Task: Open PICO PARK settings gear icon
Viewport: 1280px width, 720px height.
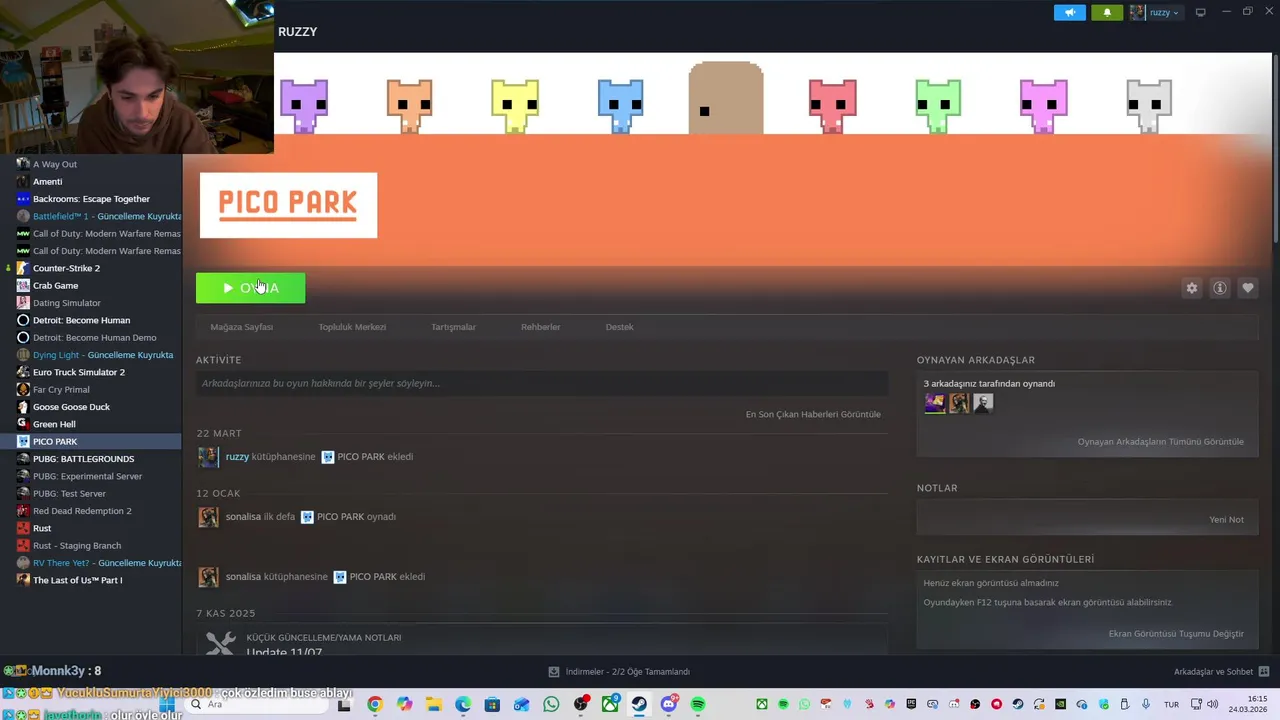Action: pyautogui.click(x=1191, y=288)
